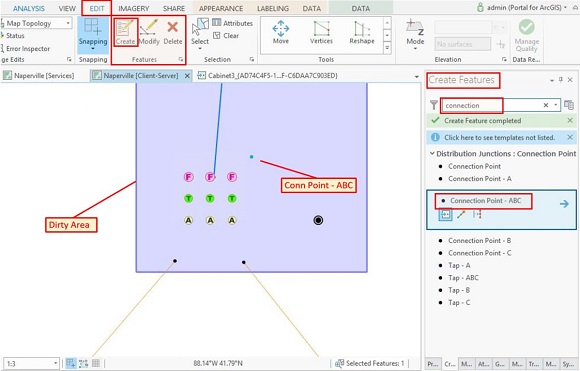Screen dimensions: 580x371
Task: Open the Imagery ribbon tab
Action: (x=134, y=8)
